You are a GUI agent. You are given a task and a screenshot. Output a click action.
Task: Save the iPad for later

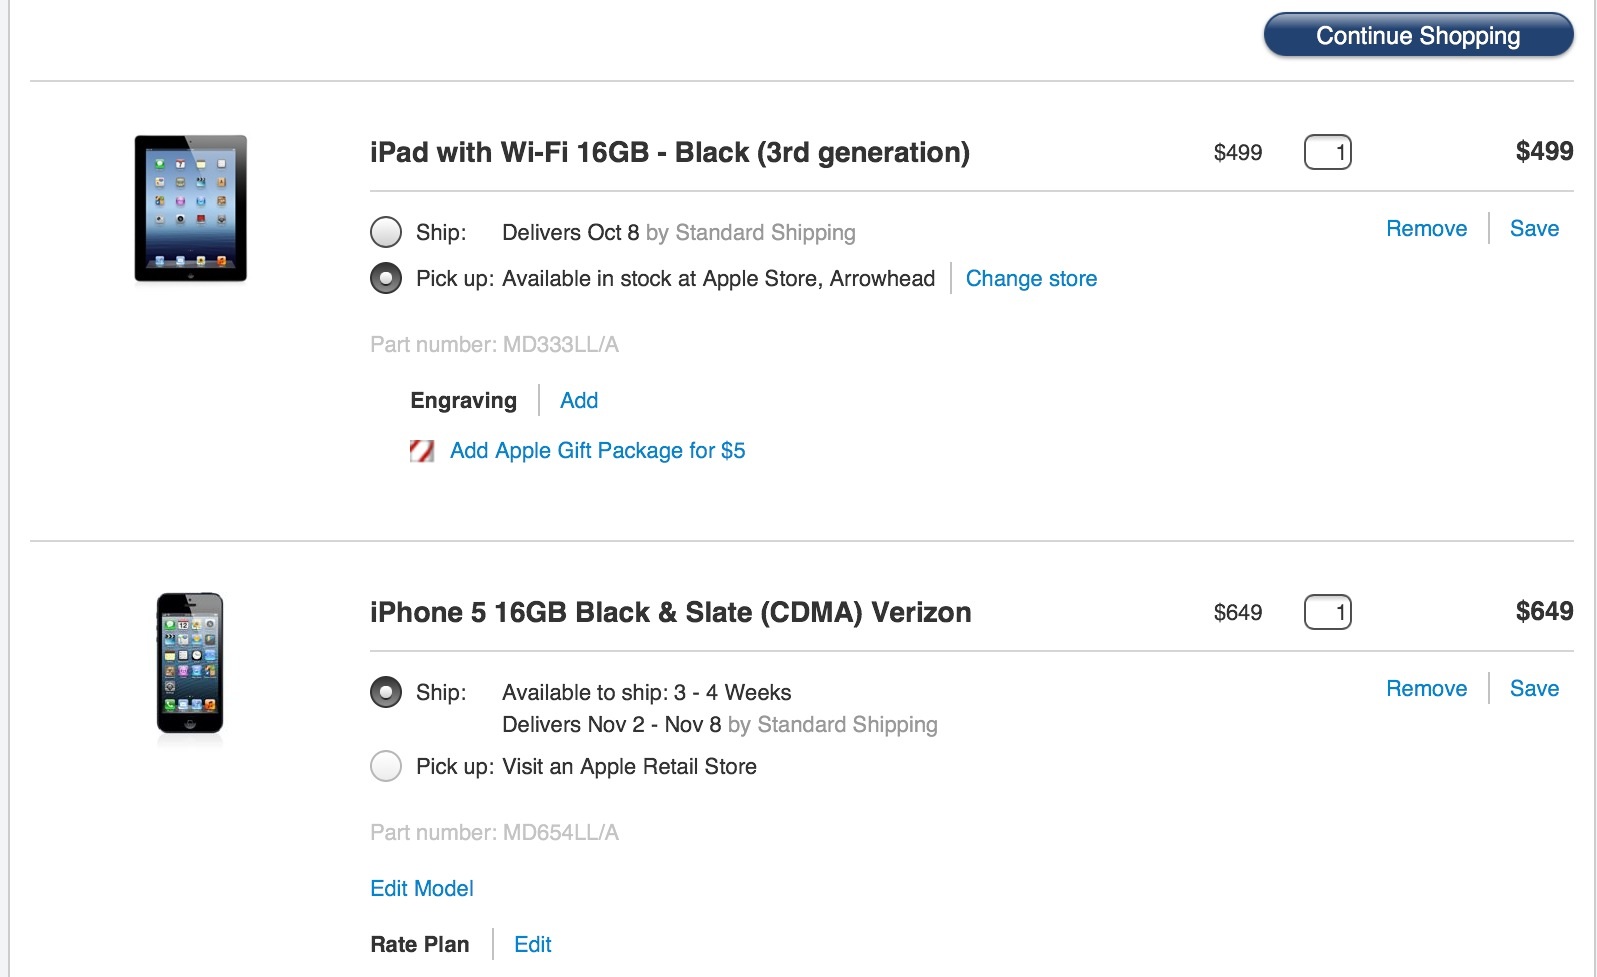coord(1534,228)
